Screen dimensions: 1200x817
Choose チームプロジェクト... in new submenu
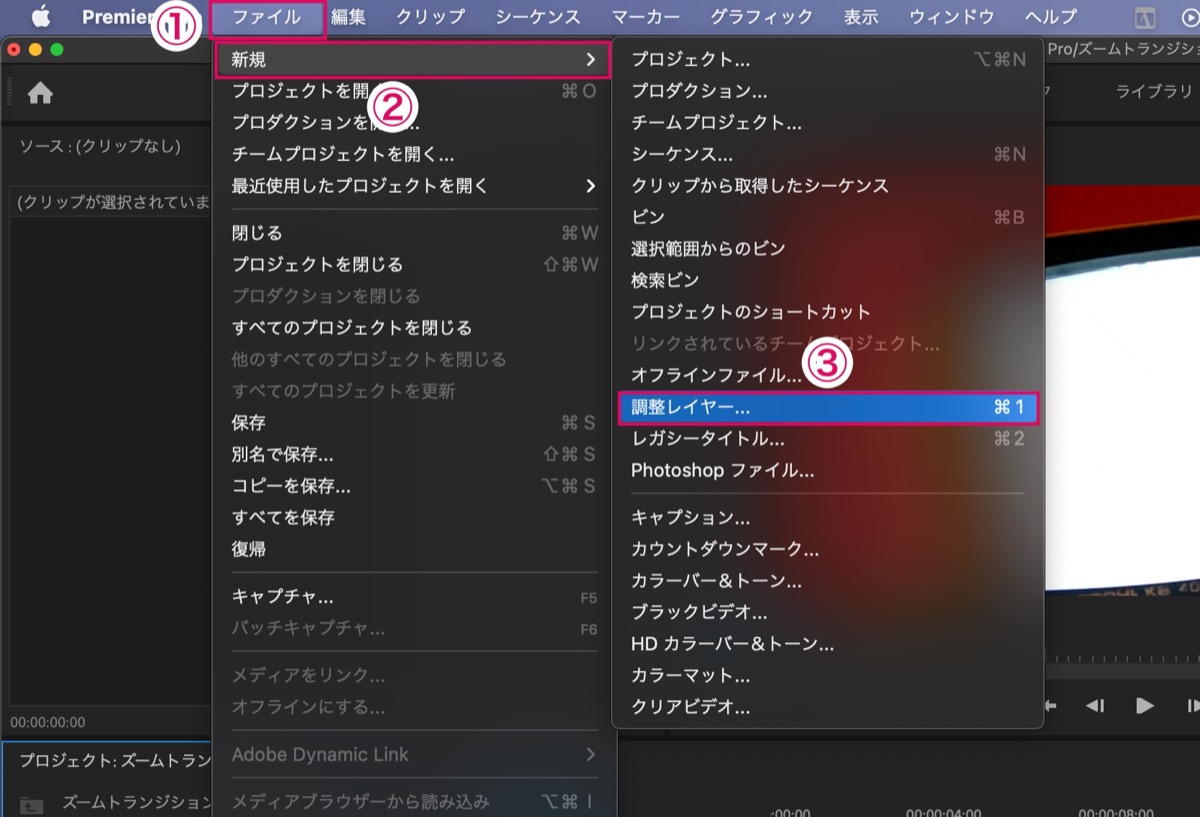(x=828, y=123)
